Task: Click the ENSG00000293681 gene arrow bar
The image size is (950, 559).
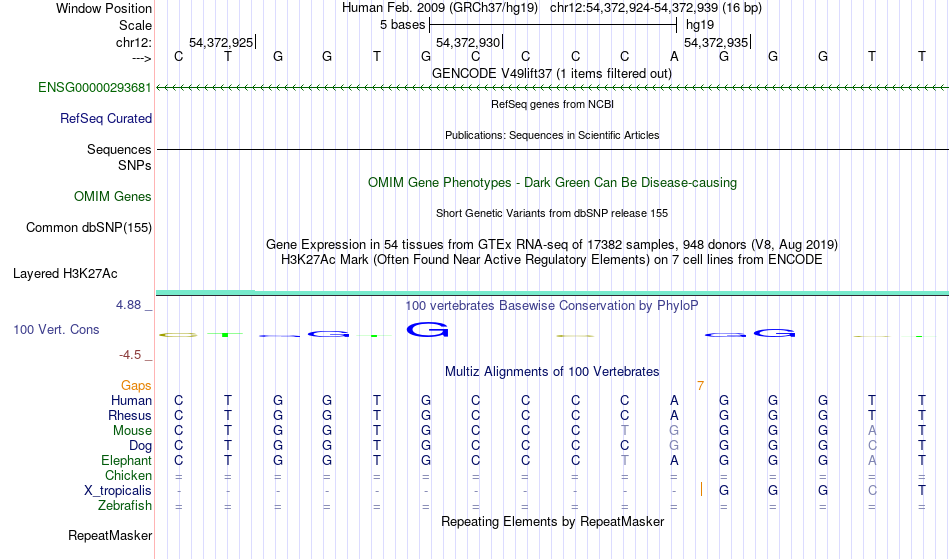Action: tap(552, 88)
